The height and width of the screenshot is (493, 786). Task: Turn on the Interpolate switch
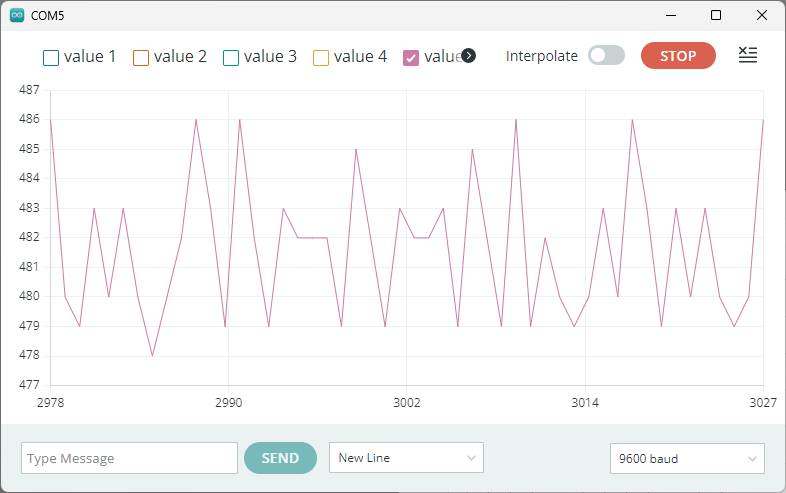[606, 56]
